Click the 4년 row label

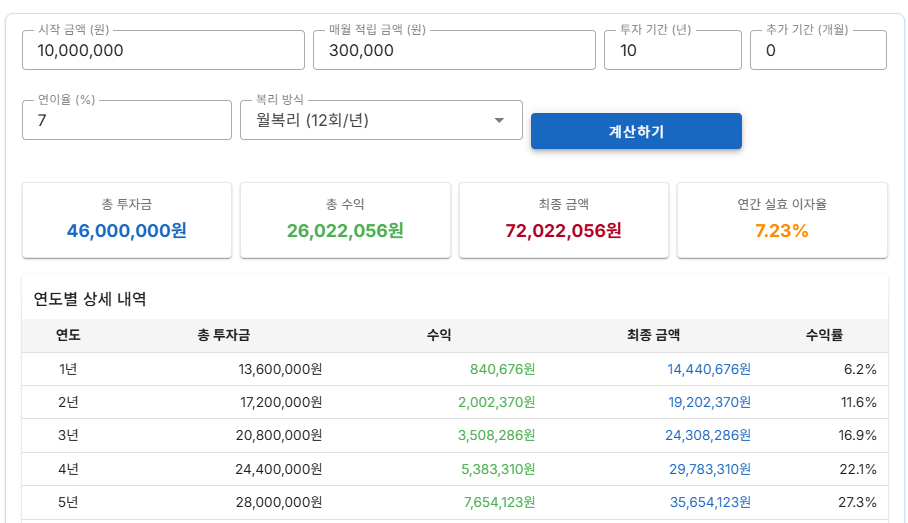[68, 469]
